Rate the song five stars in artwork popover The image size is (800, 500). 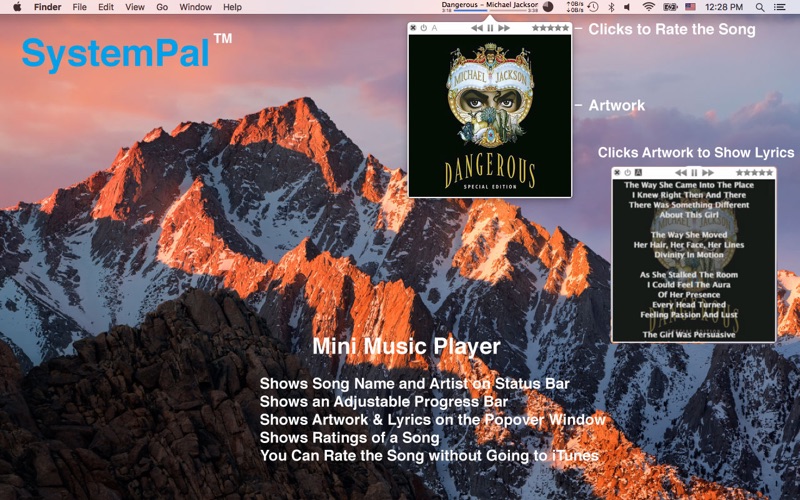pos(565,28)
